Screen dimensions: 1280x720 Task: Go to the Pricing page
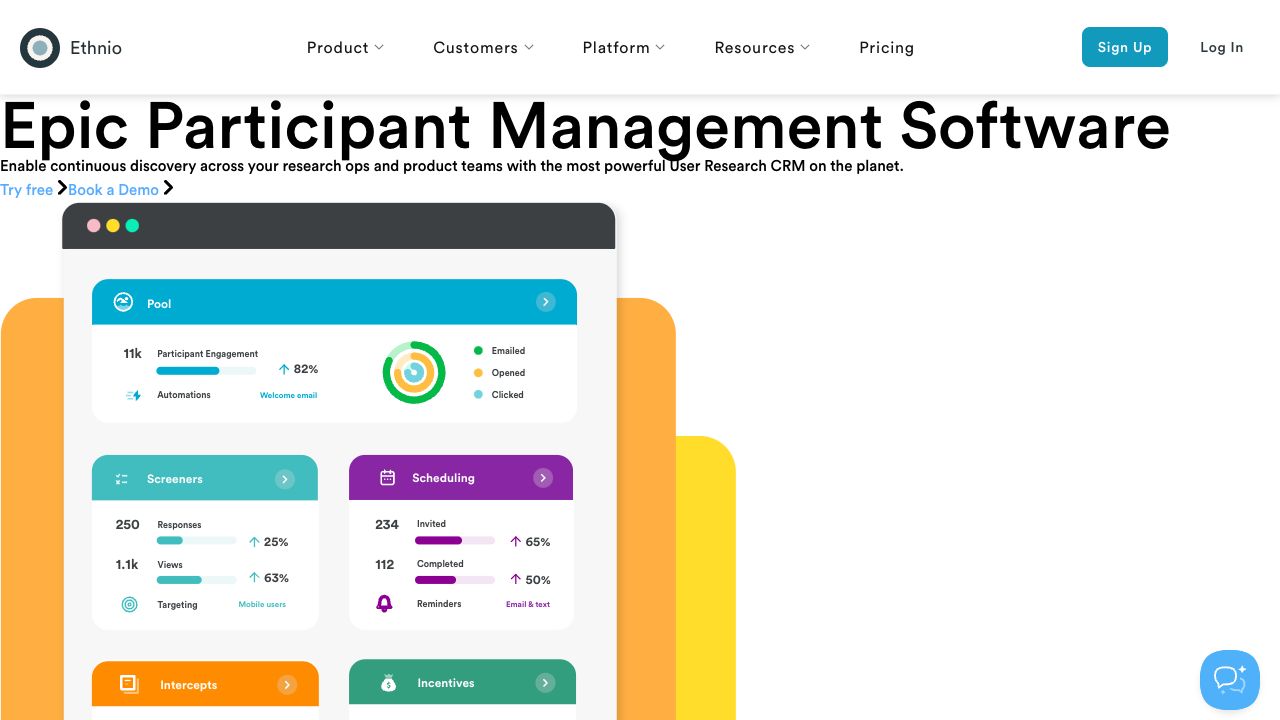tap(886, 47)
